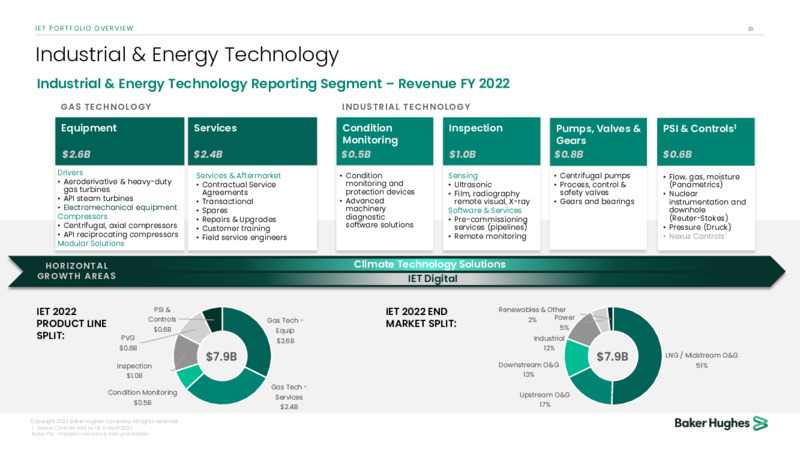The height and width of the screenshot is (450, 800).
Task: Click 'API steam turbines' bullet
Action: [95, 198]
